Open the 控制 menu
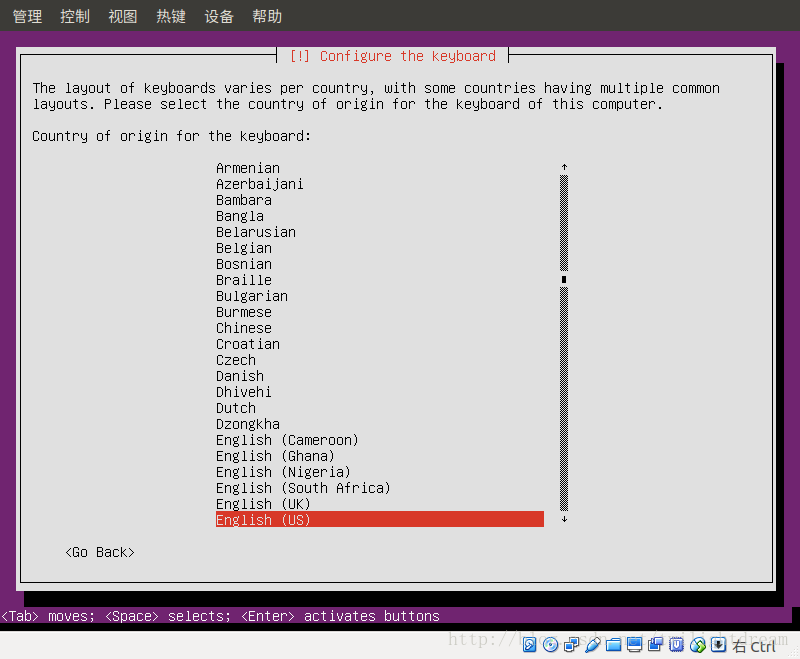 [x=74, y=15]
